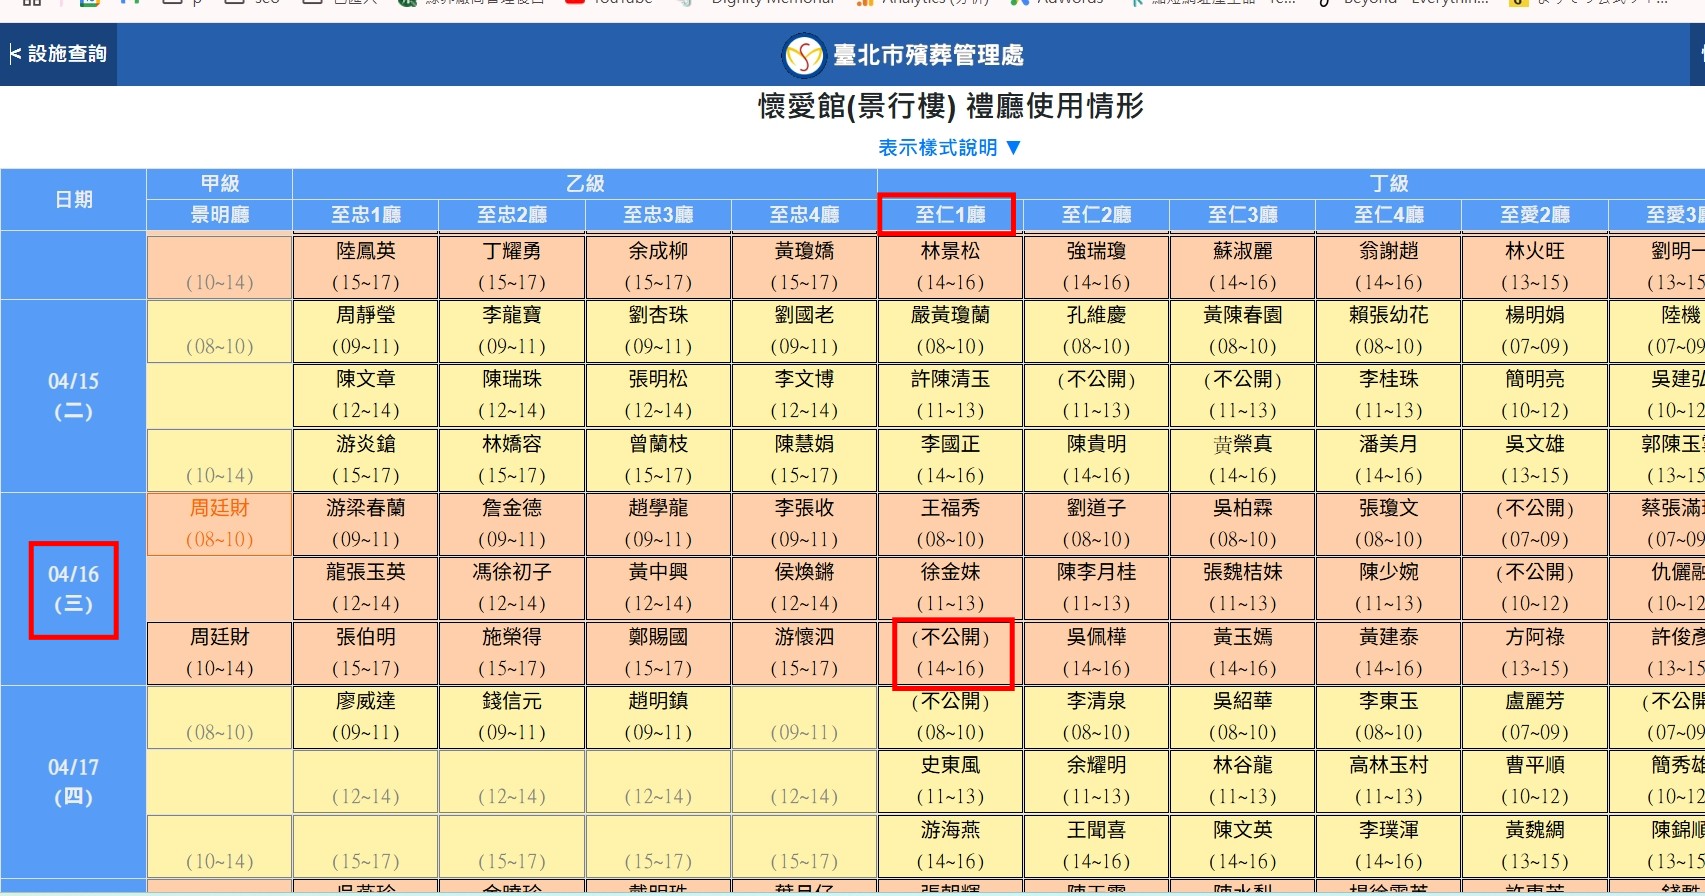Select the 至仁2廳 column header
Image resolution: width=1705 pixels, height=896 pixels.
(x=1096, y=215)
